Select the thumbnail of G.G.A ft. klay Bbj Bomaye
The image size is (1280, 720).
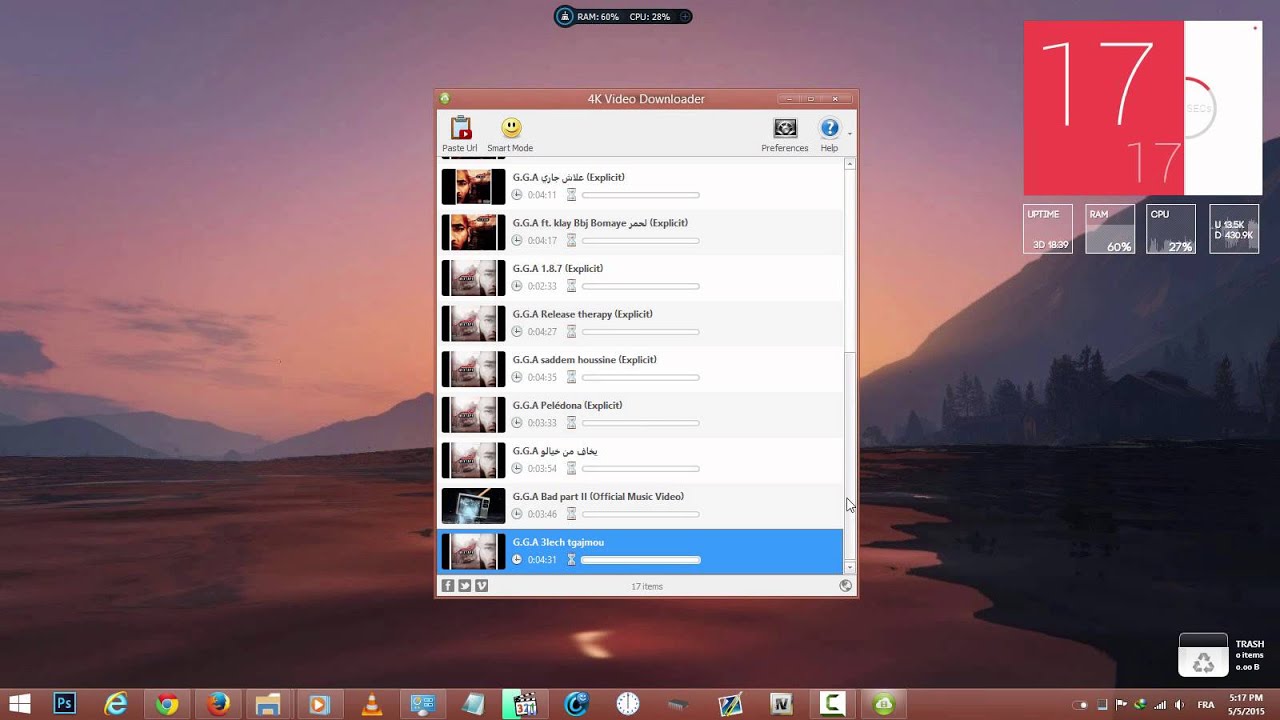(474, 232)
